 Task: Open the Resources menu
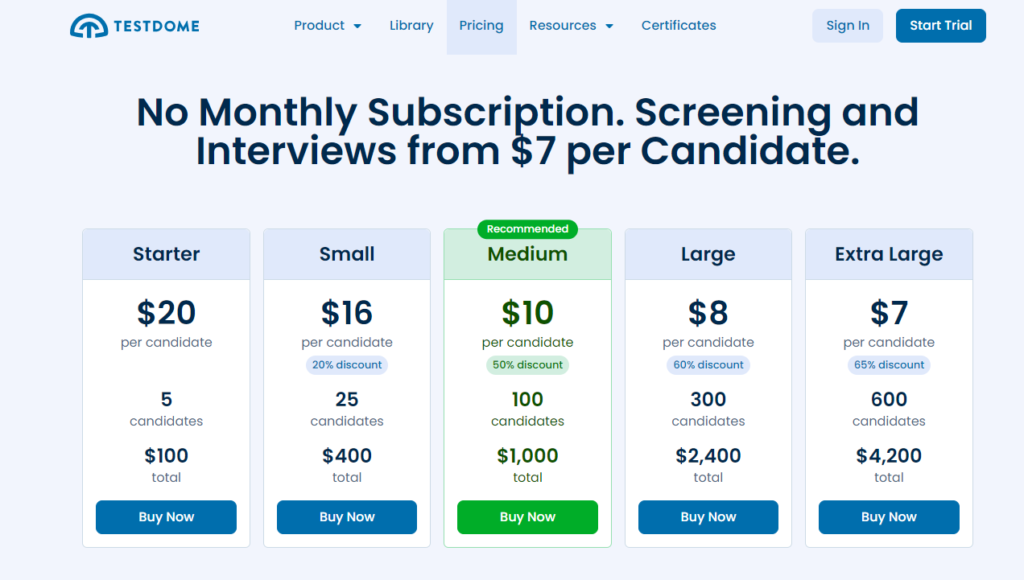tap(562, 26)
